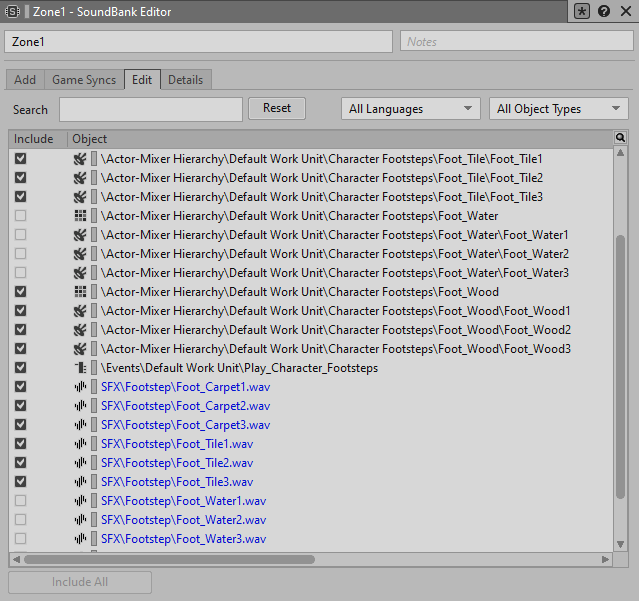Click the Foot_Carpet1.wav waveform icon

(x=80, y=387)
